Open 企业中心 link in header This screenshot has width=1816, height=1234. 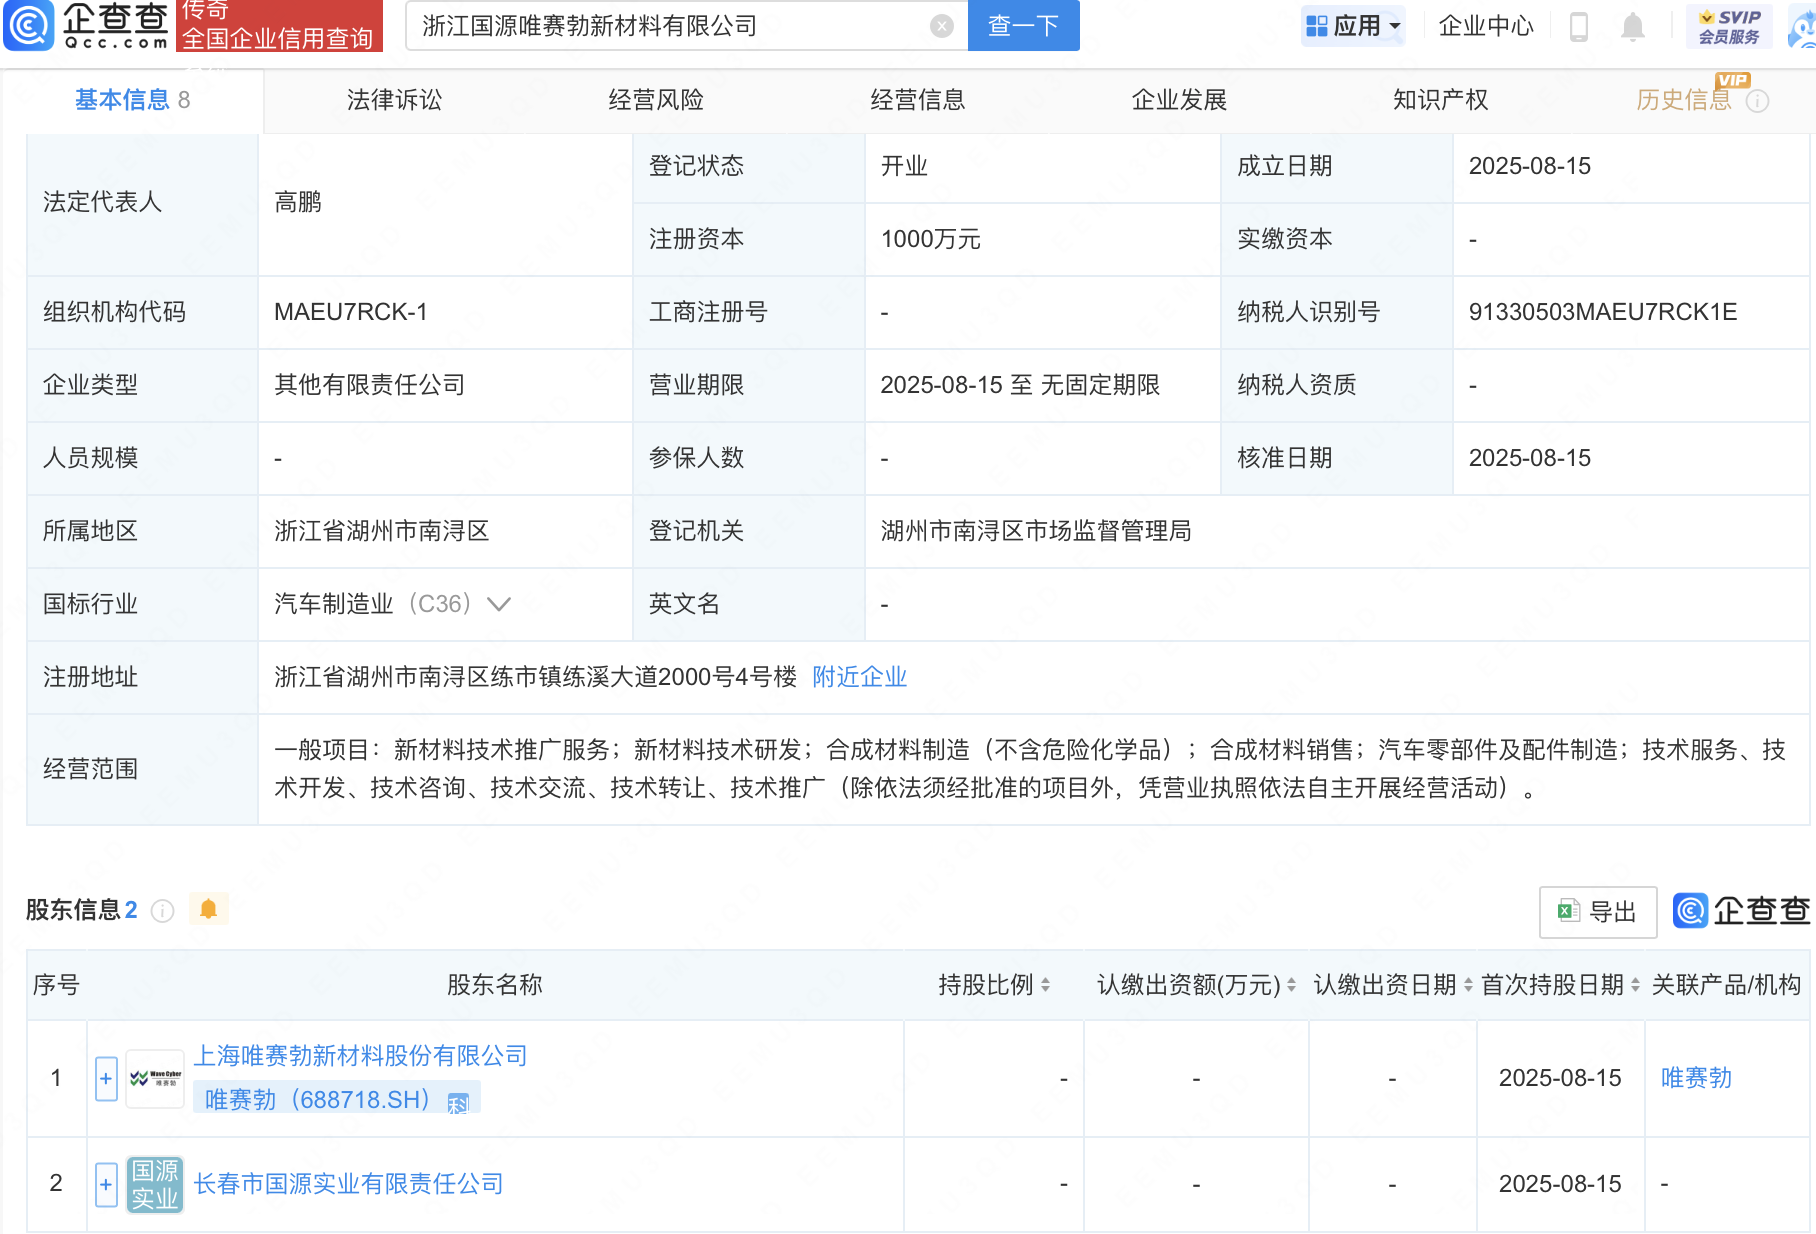pyautogui.click(x=1486, y=26)
